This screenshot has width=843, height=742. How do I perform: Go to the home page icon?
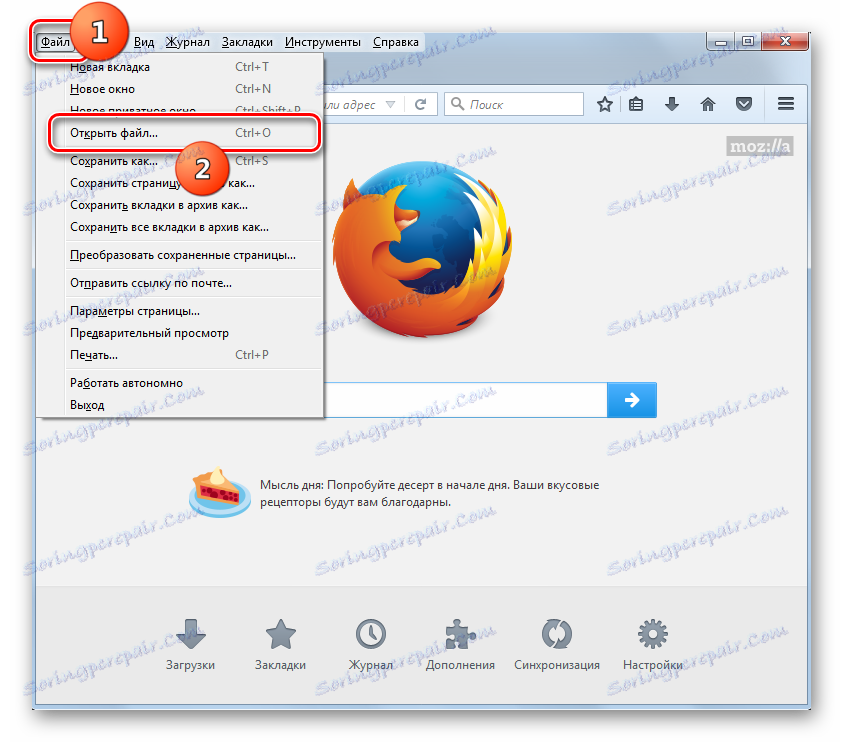point(708,104)
